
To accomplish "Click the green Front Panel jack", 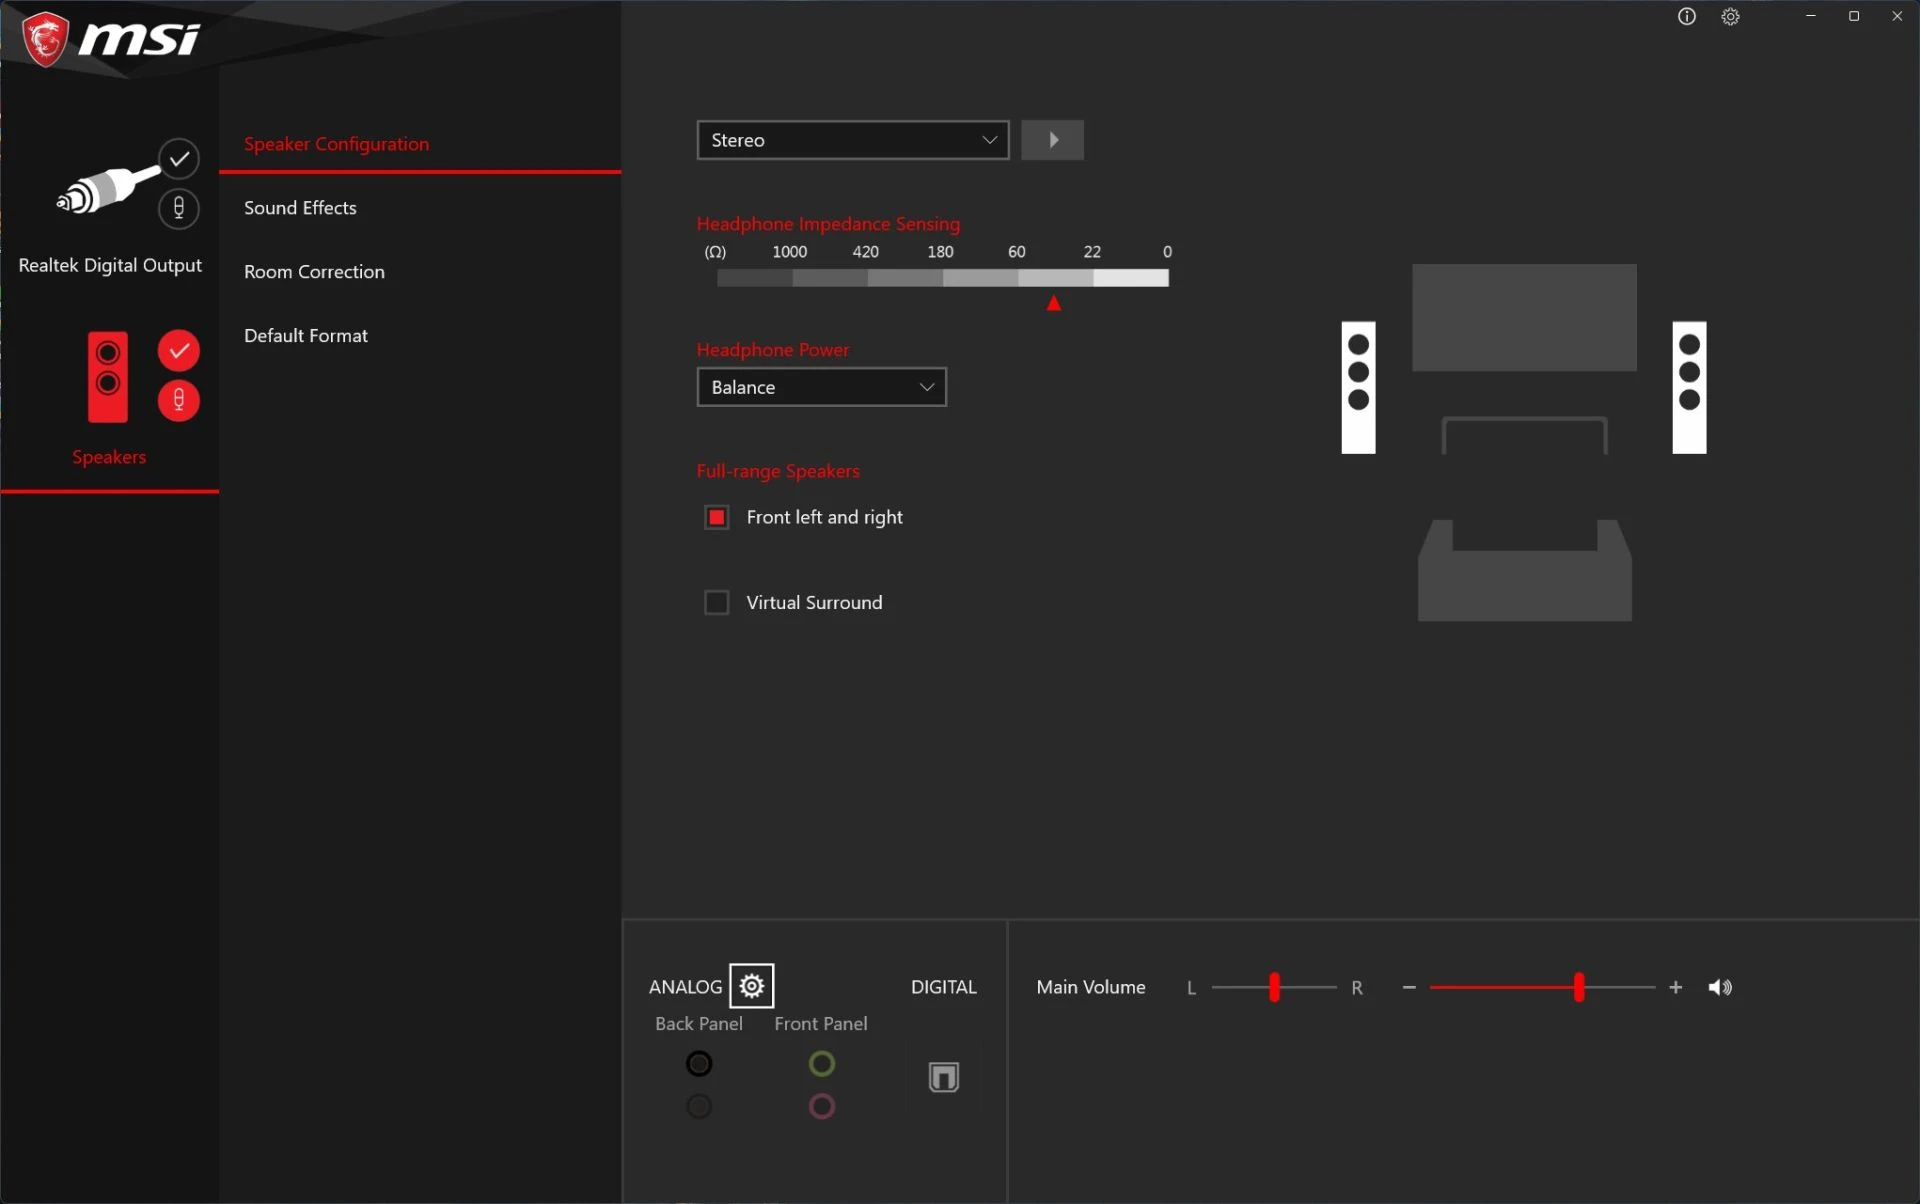I will click(x=822, y=1064).
